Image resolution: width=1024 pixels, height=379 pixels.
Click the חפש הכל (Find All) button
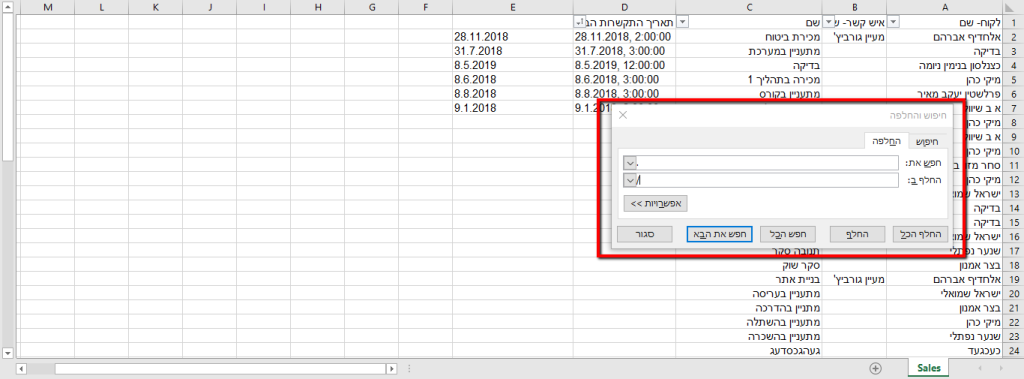788,233
